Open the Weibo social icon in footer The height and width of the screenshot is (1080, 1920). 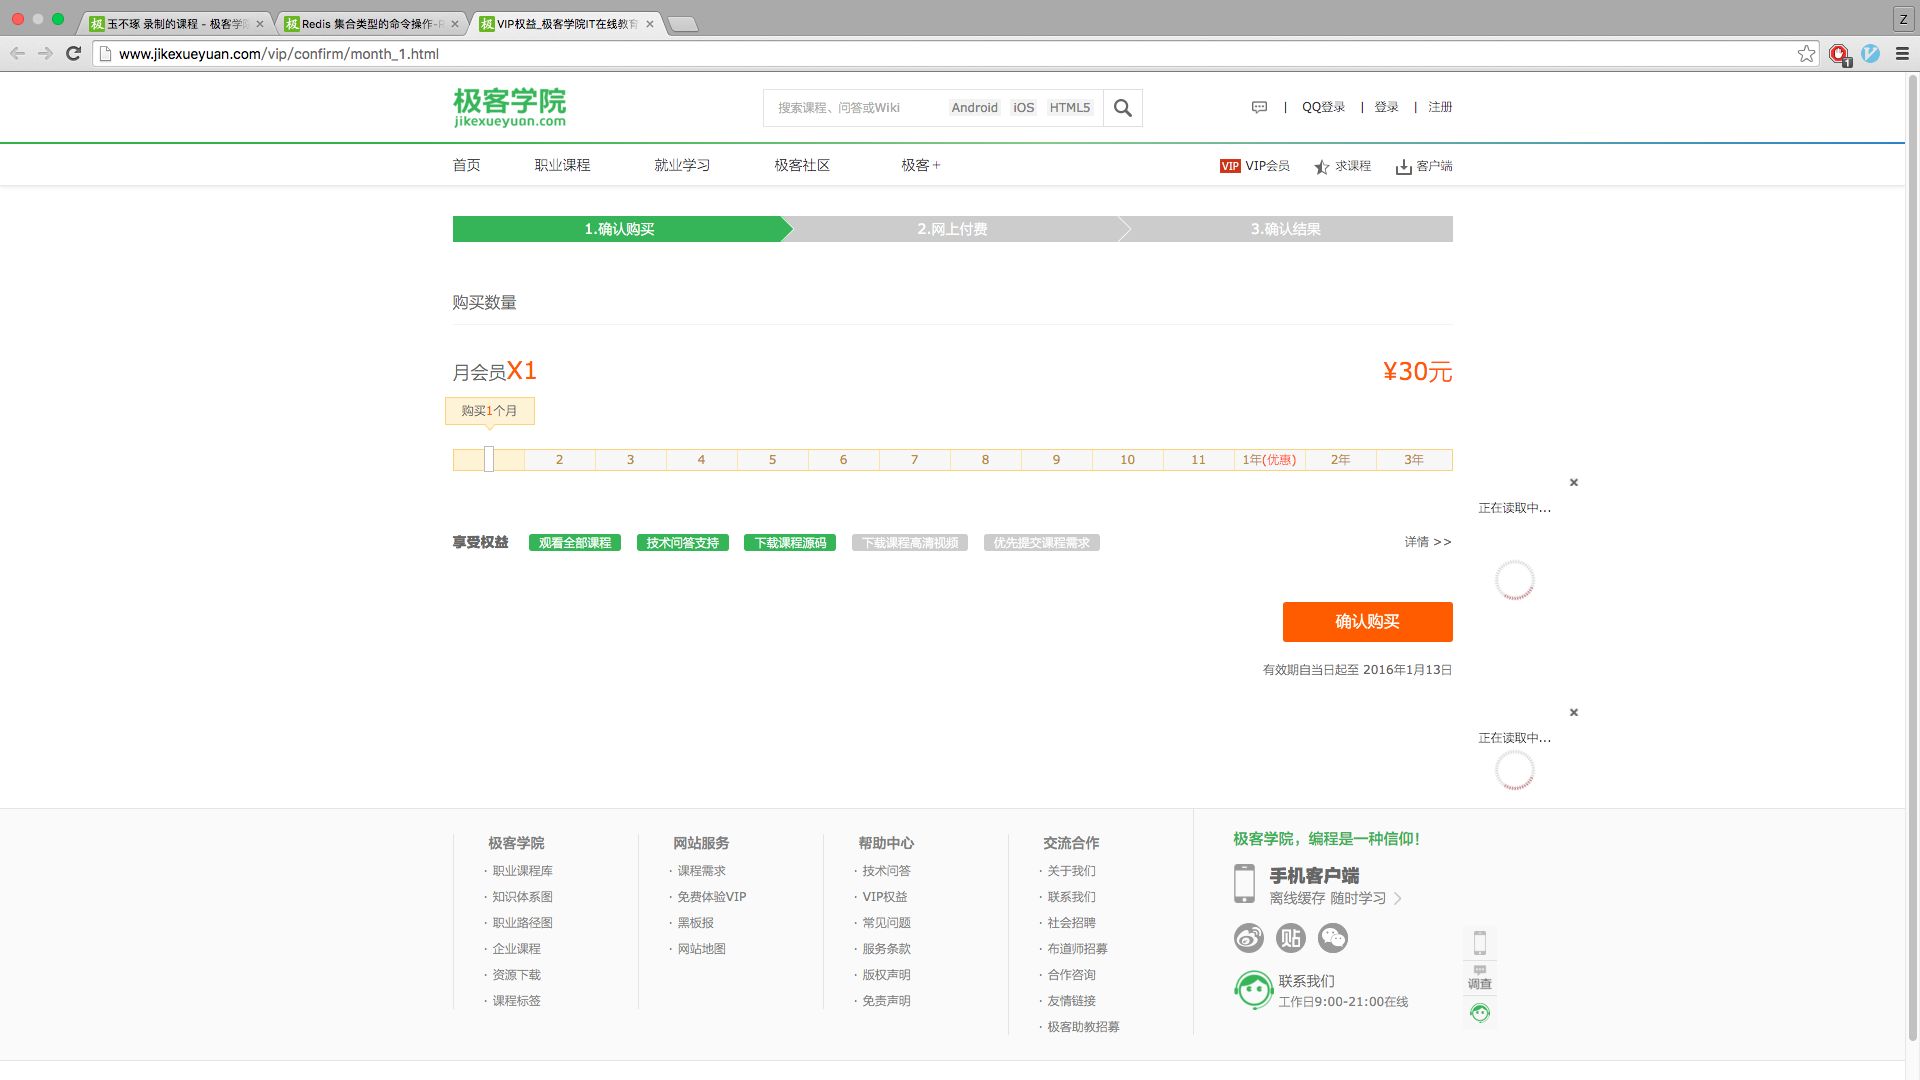[x=1248, y=938]
